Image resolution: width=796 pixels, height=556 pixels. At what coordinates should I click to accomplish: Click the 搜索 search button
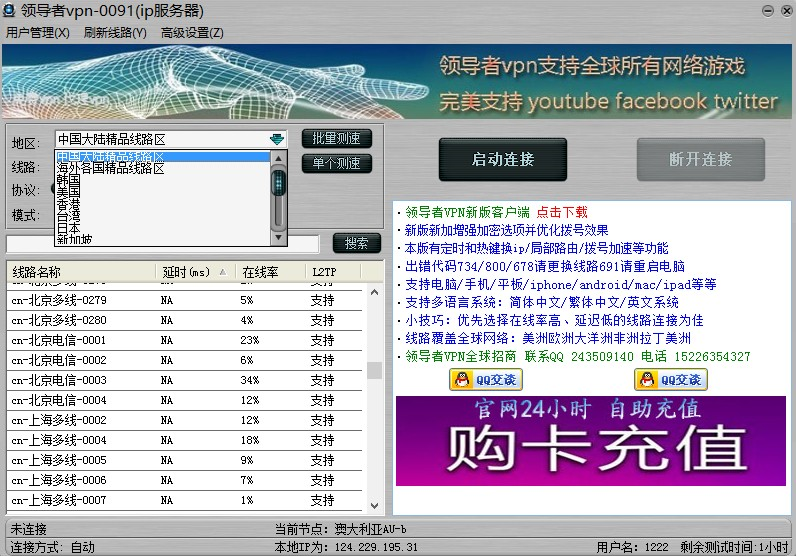(x=356, y=243)
